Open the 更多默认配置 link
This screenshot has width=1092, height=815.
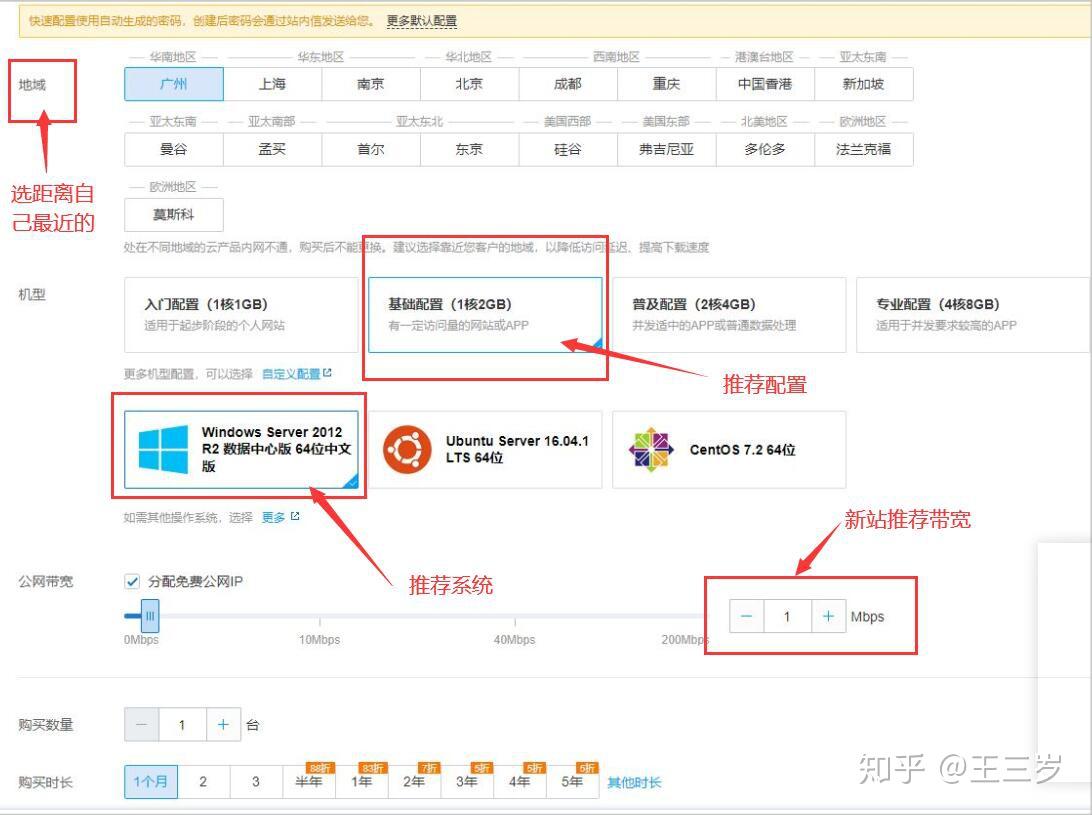point(422,21)
